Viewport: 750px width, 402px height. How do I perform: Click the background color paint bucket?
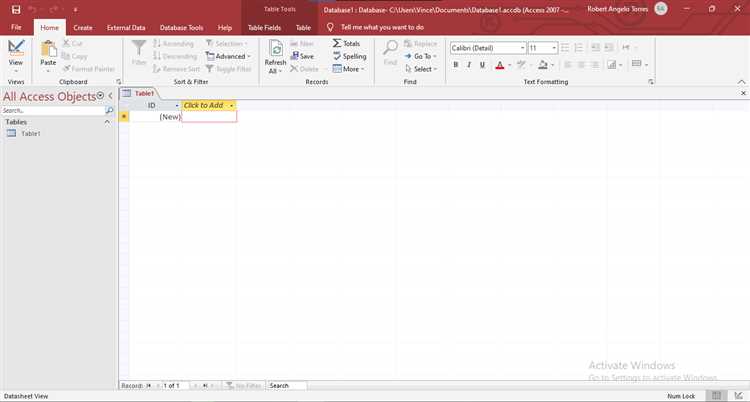[x=543, y=65]
